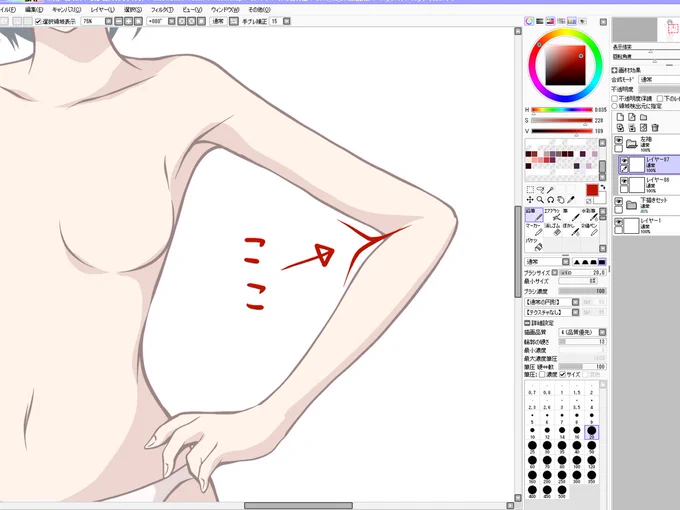Select the rotate canvas tool

point(550,200)
